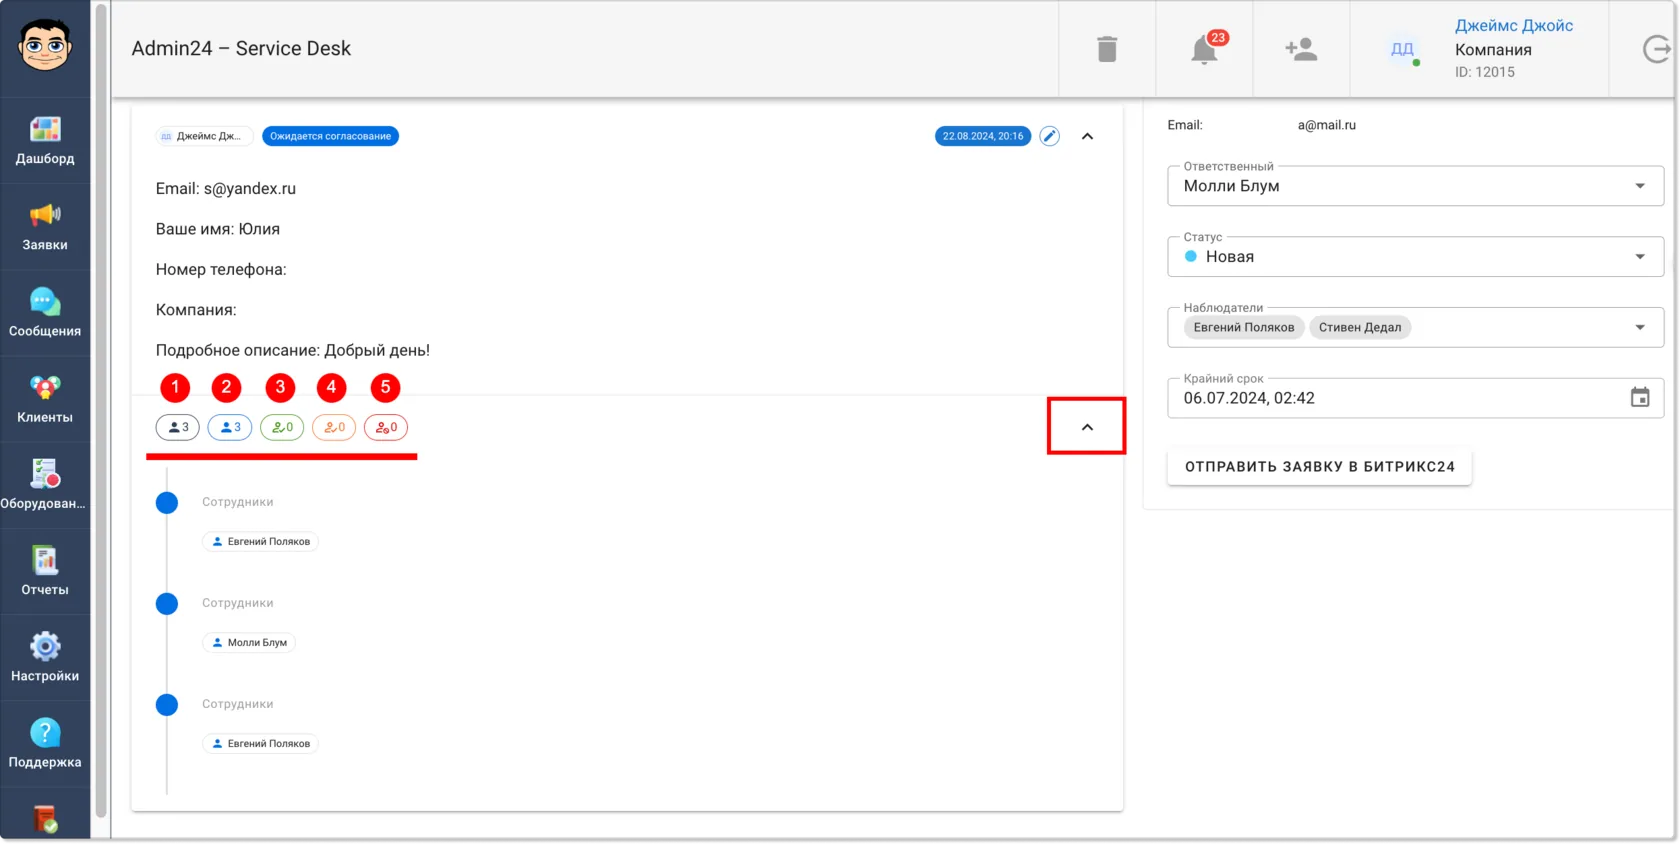Open Настройки gear in sidebar
Image resolution: width=1680 pixels, height=844 pixels.
pos(45,658)
